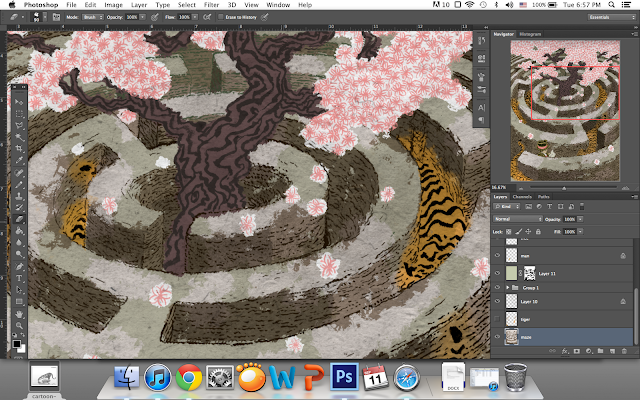Image resolution: width=640 pixels, height=400 pixels.
Task: Select the Rectangle shape tool
Action: [19, 302]
